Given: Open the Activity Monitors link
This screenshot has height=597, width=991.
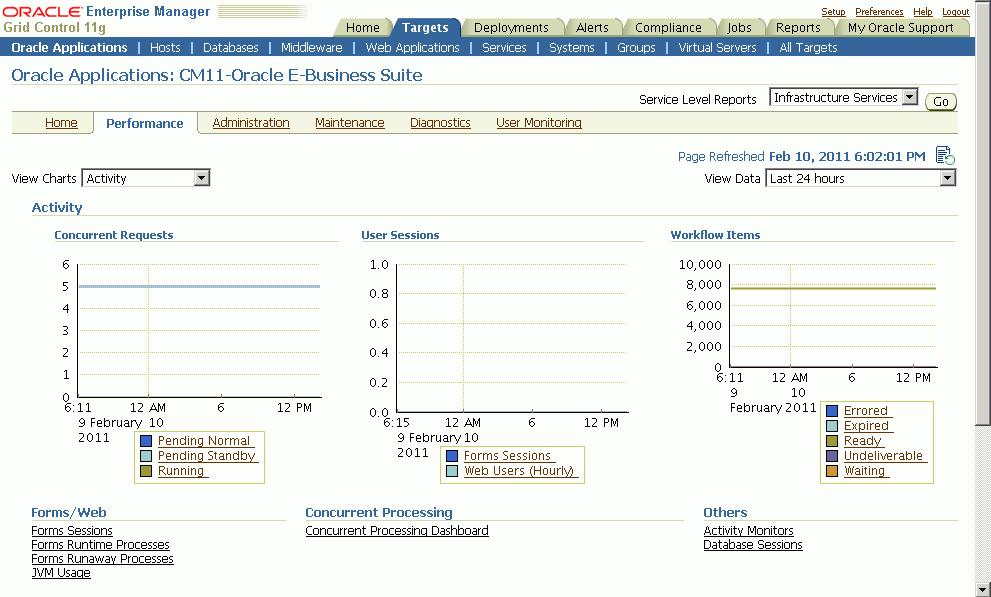Looking at the screenshot, I should (x=748, y=531).
